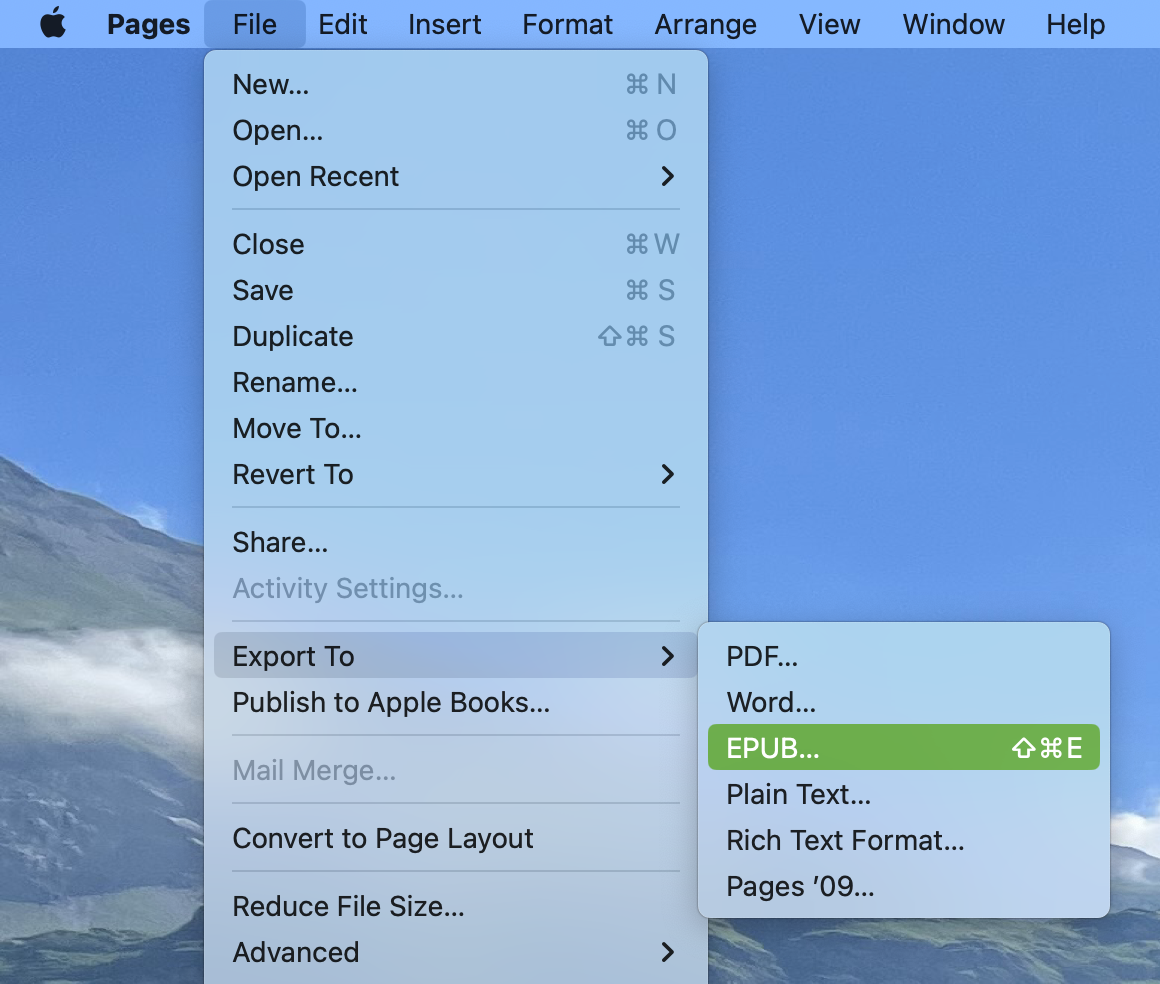1160x984 pixels.
Task: Select Convert to Page Layout
Action: click(x=456, y=838)
